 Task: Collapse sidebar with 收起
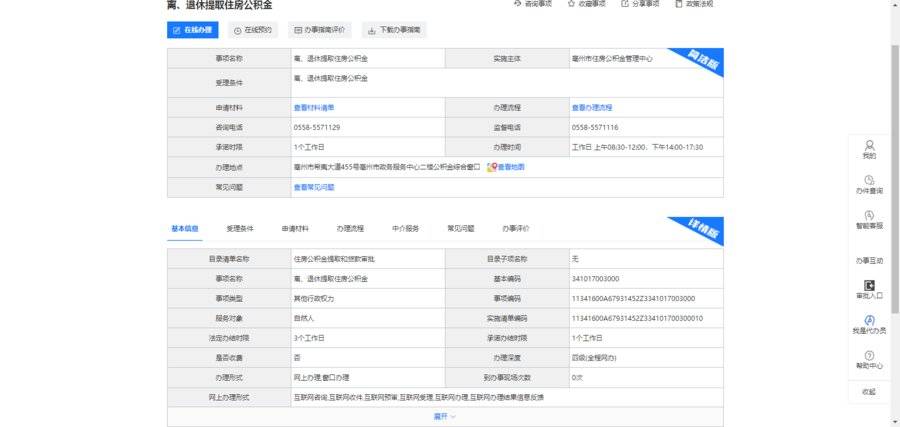pyautogui.click(x=869, y=391)
